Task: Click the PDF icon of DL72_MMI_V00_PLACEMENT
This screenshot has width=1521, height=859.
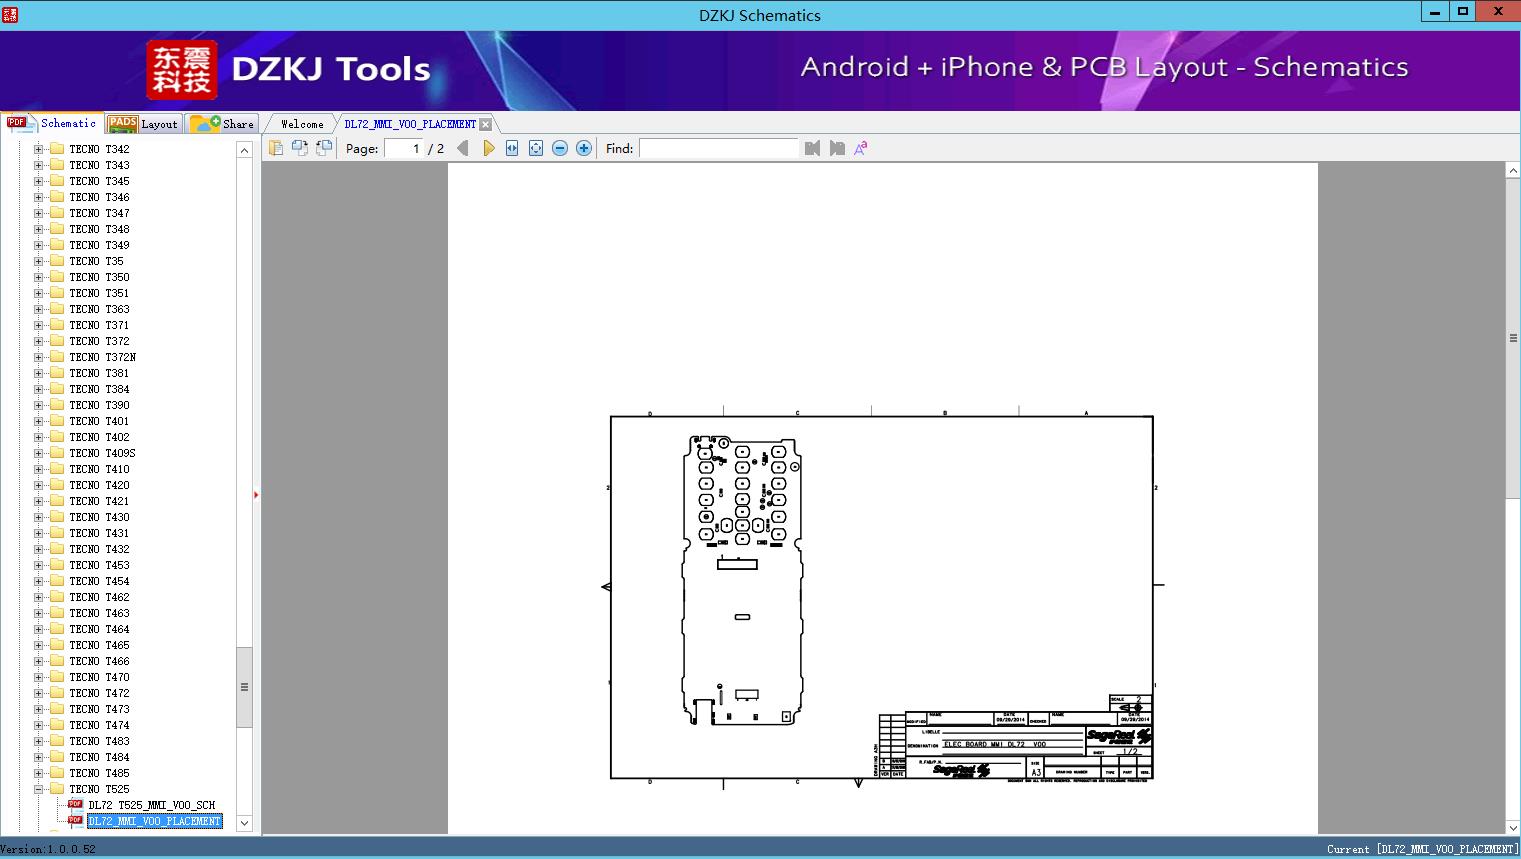Action: [75, 821]
